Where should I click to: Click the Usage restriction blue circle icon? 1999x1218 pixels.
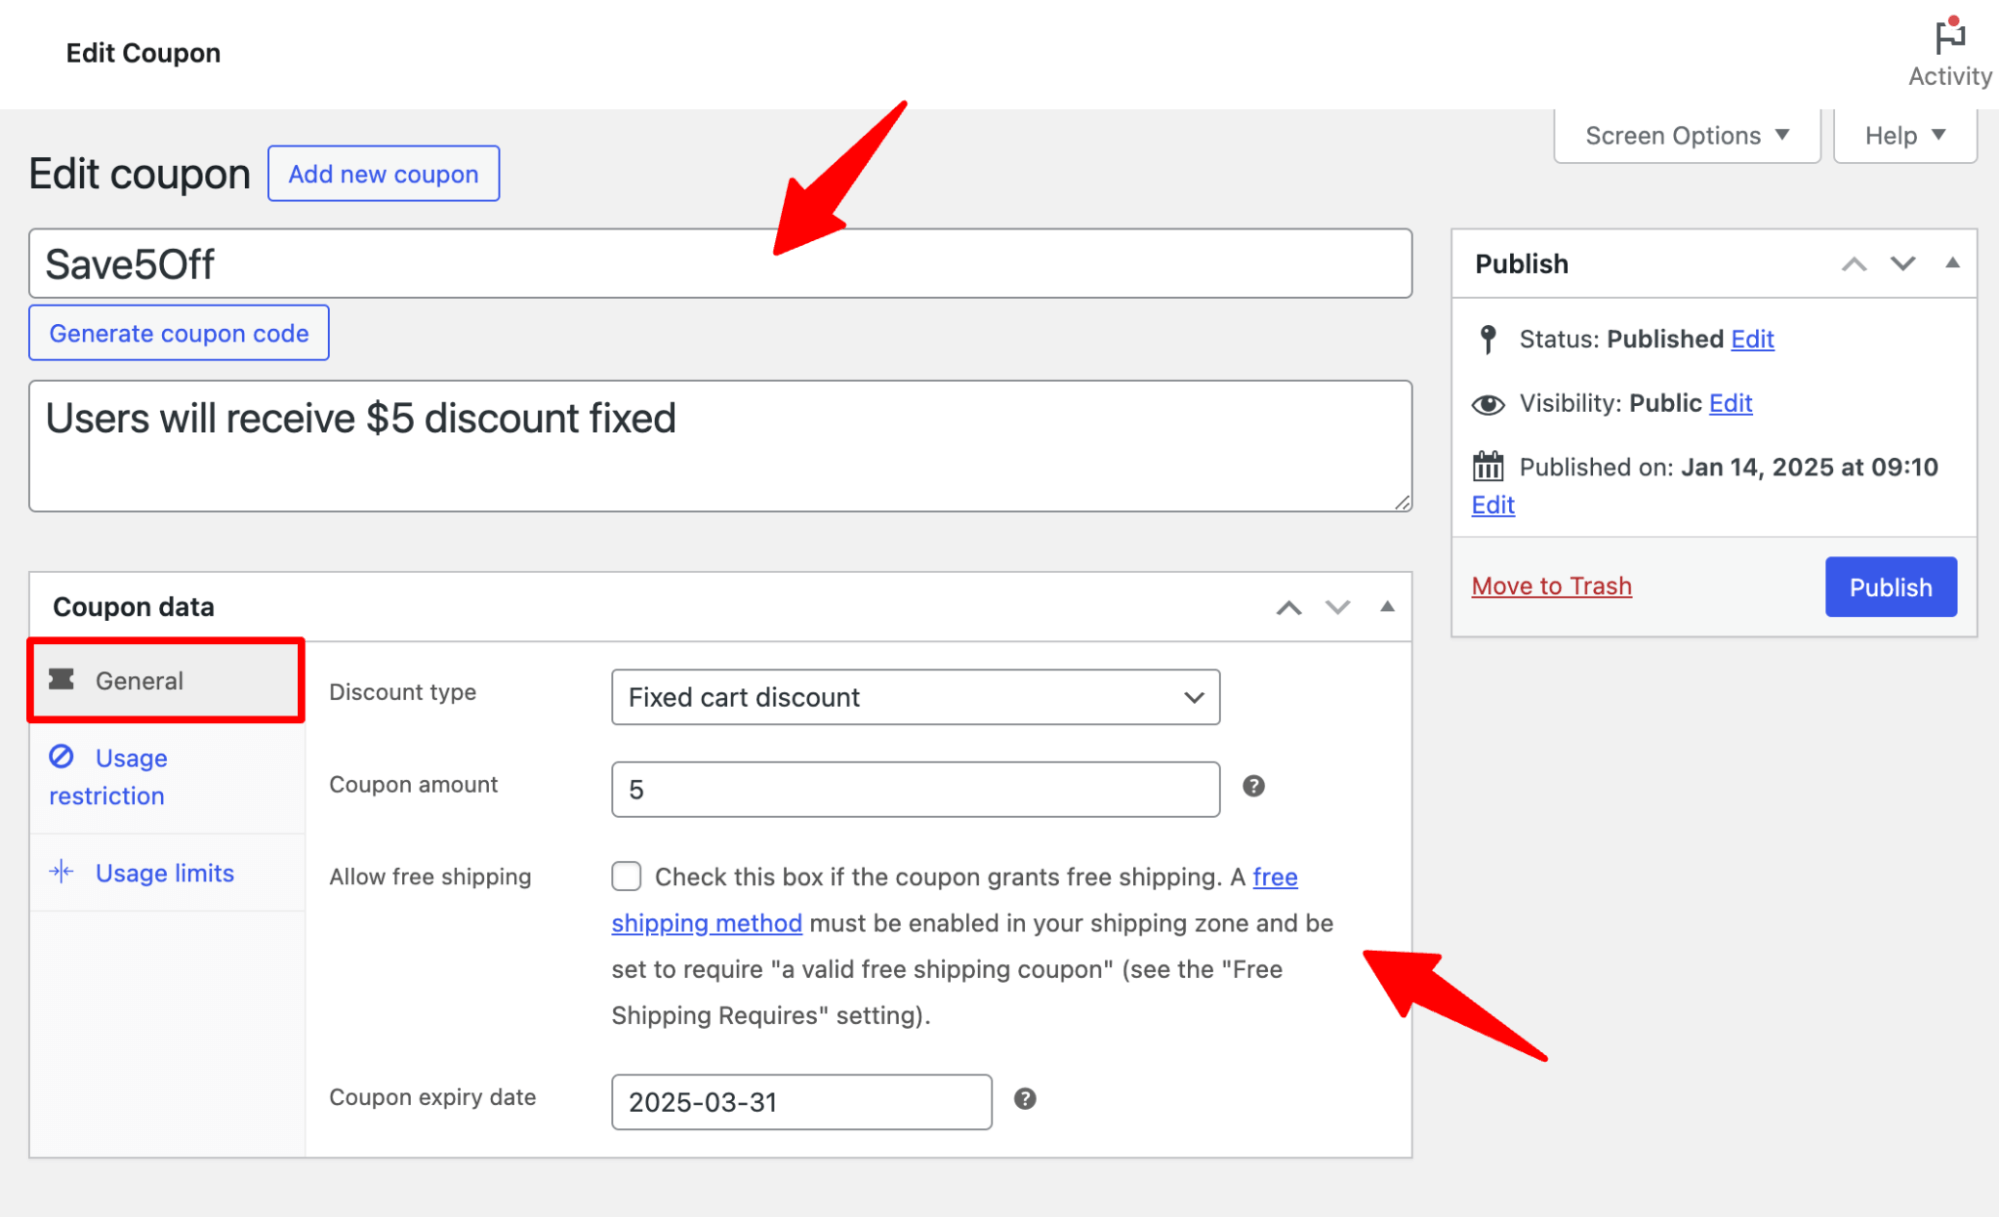(64, 757)
